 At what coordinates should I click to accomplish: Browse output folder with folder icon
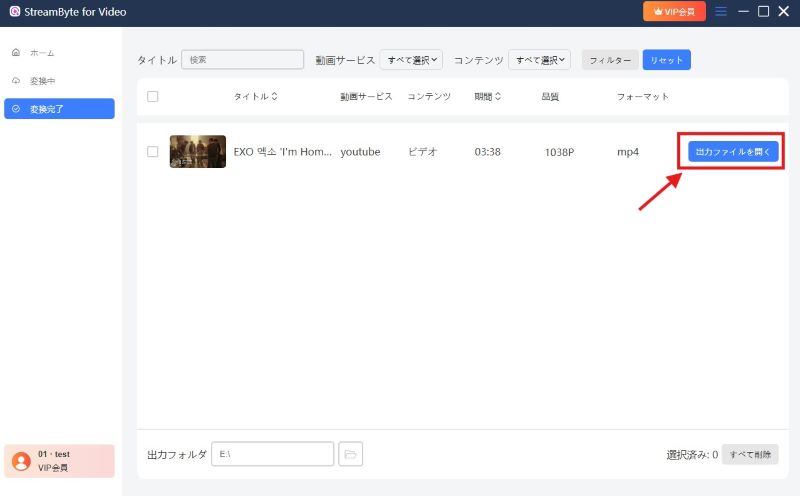point(351,454)
